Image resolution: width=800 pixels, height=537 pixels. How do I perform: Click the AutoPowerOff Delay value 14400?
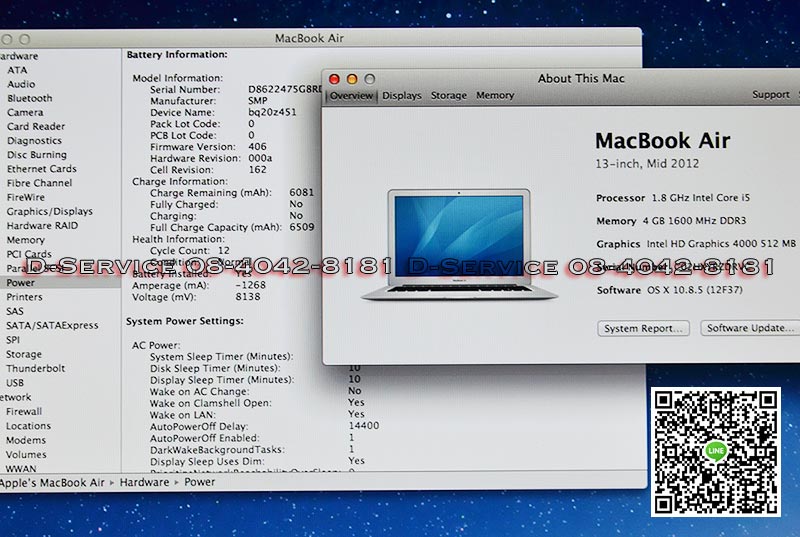pos(364,426)
